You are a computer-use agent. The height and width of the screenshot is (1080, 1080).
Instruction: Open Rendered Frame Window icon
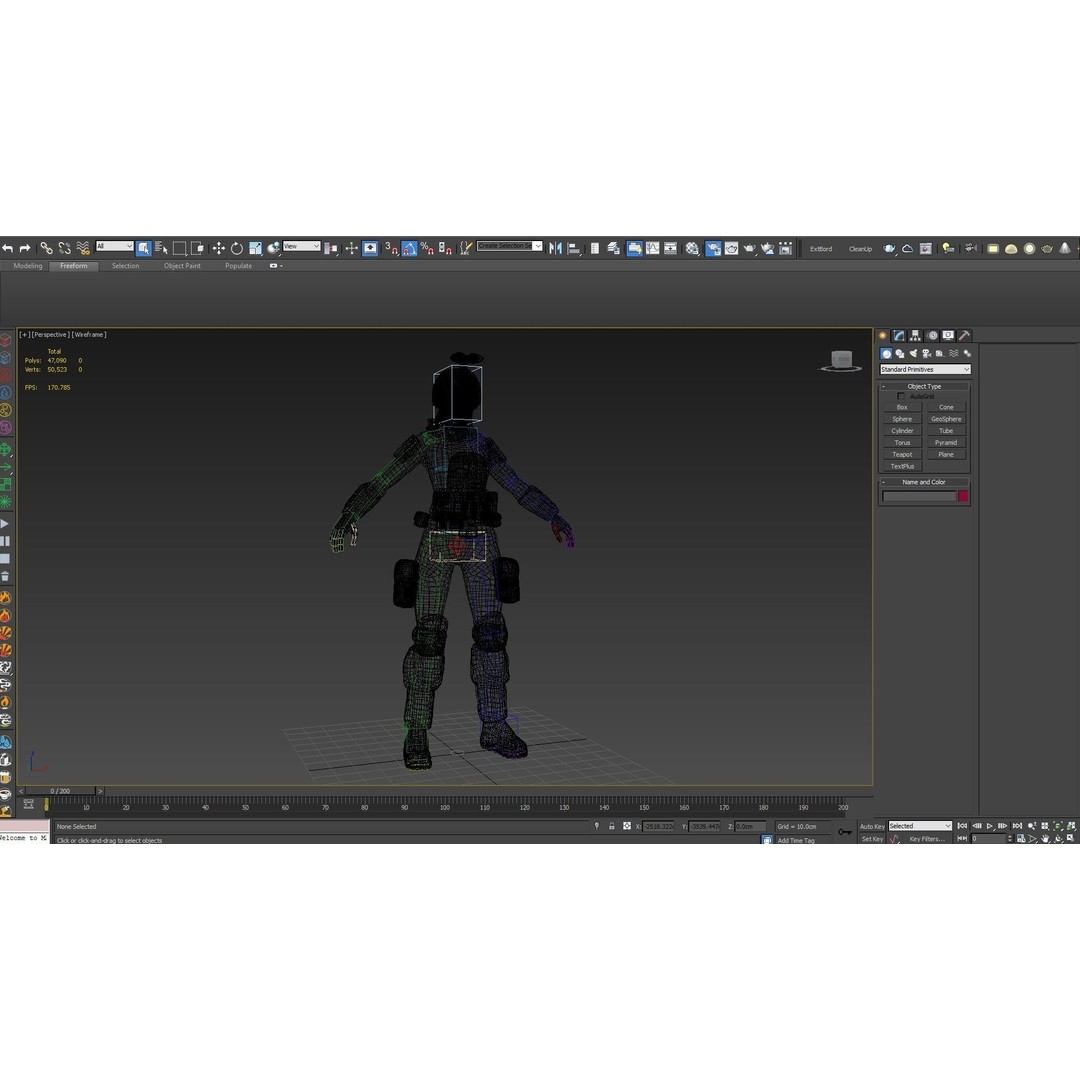(x=731, y=249)
